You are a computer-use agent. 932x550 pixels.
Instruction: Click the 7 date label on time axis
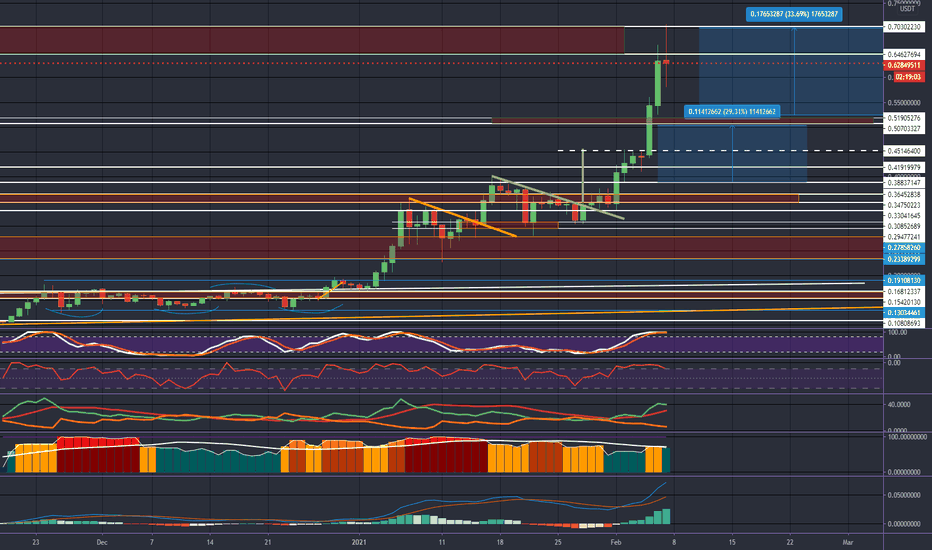coord(152,542)
